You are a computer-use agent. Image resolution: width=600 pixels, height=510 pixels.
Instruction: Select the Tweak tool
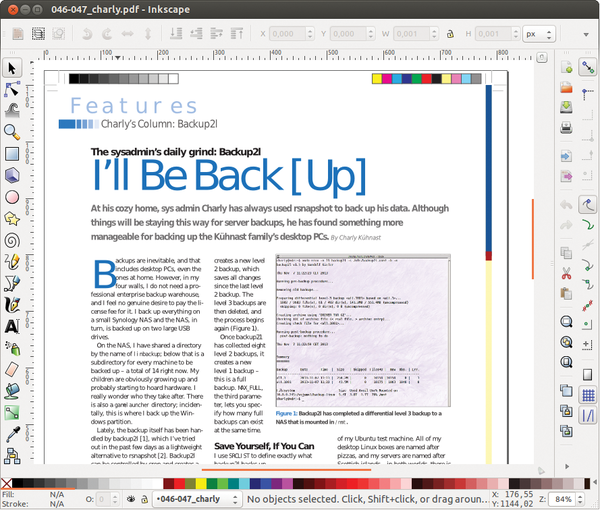pos(12,111)
